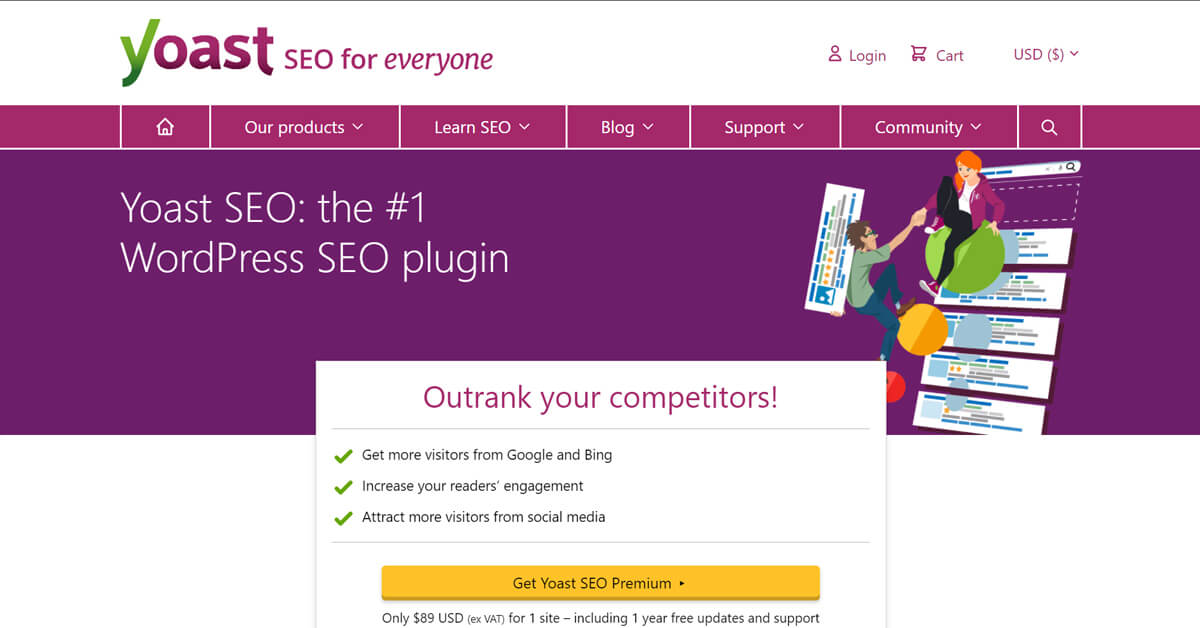1200x628 pixels.
Task: Click the Yoast logo
Action: tap(195, 52)
